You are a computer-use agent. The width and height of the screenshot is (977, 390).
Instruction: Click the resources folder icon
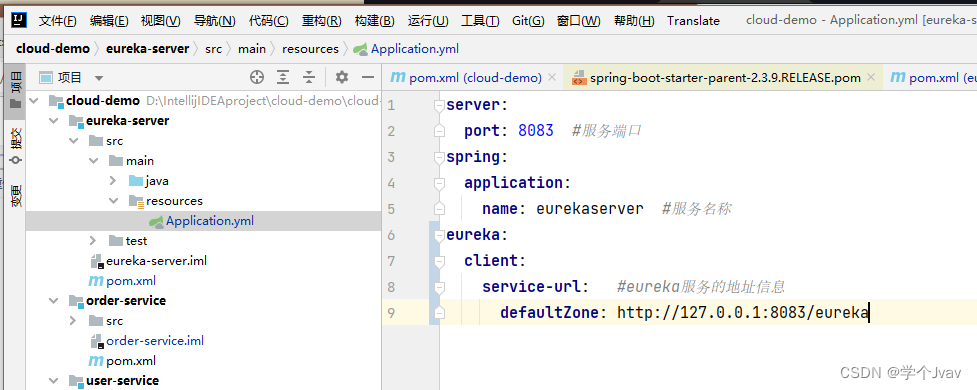pyautogui.click(x=136, y=201)
